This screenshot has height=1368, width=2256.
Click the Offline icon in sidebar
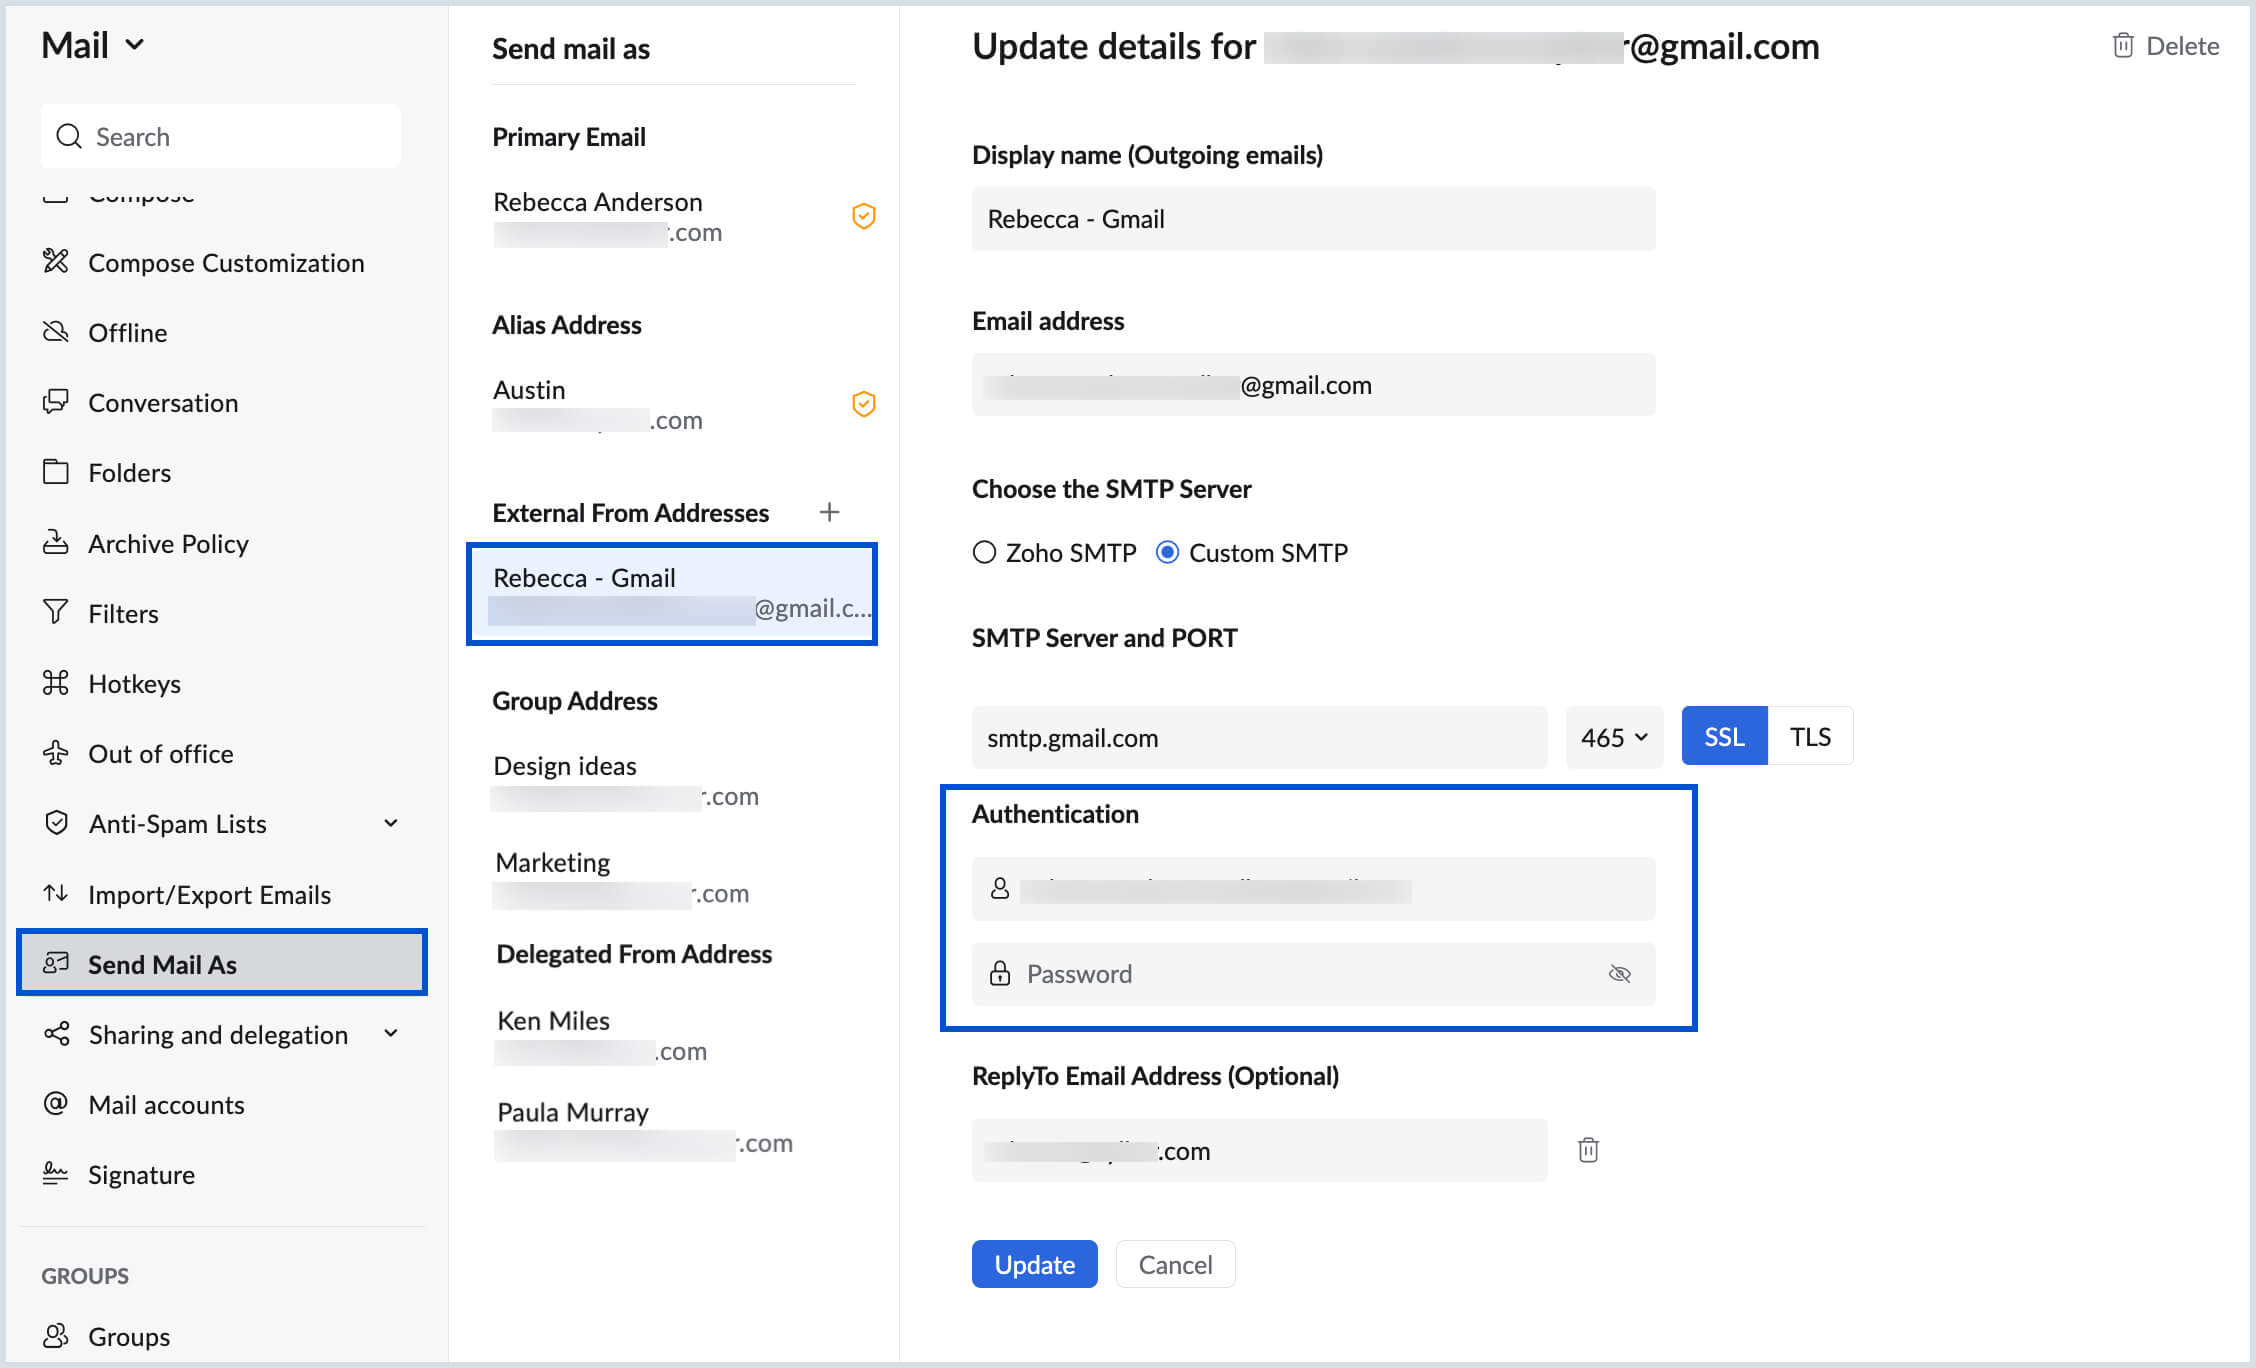coord(56,334)
